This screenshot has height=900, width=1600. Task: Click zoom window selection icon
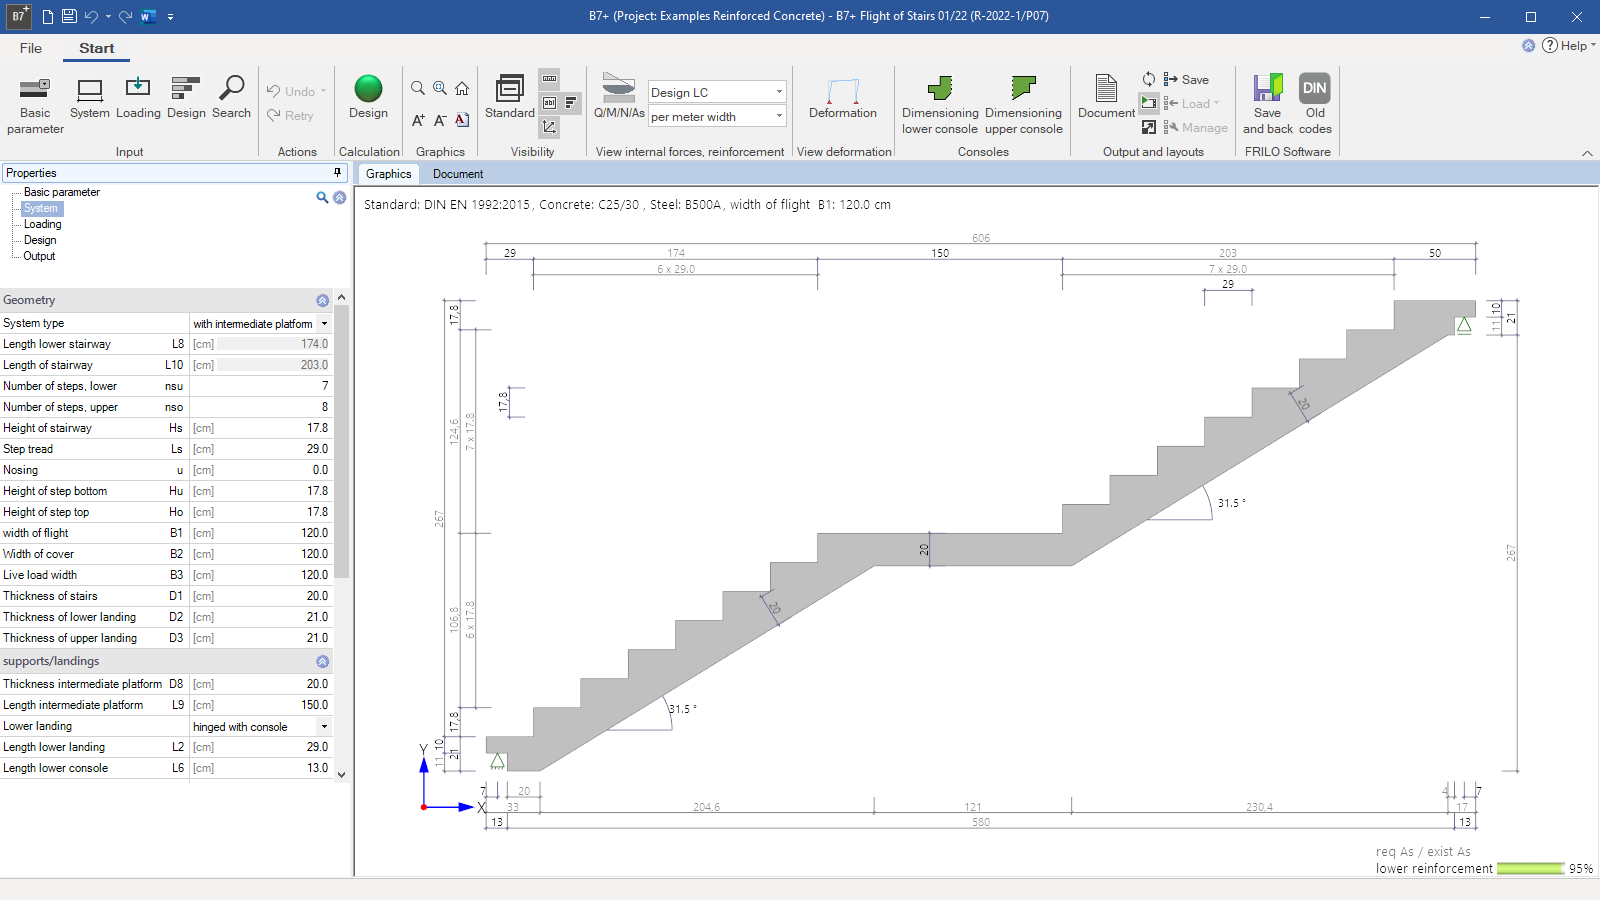coord(440,88)
